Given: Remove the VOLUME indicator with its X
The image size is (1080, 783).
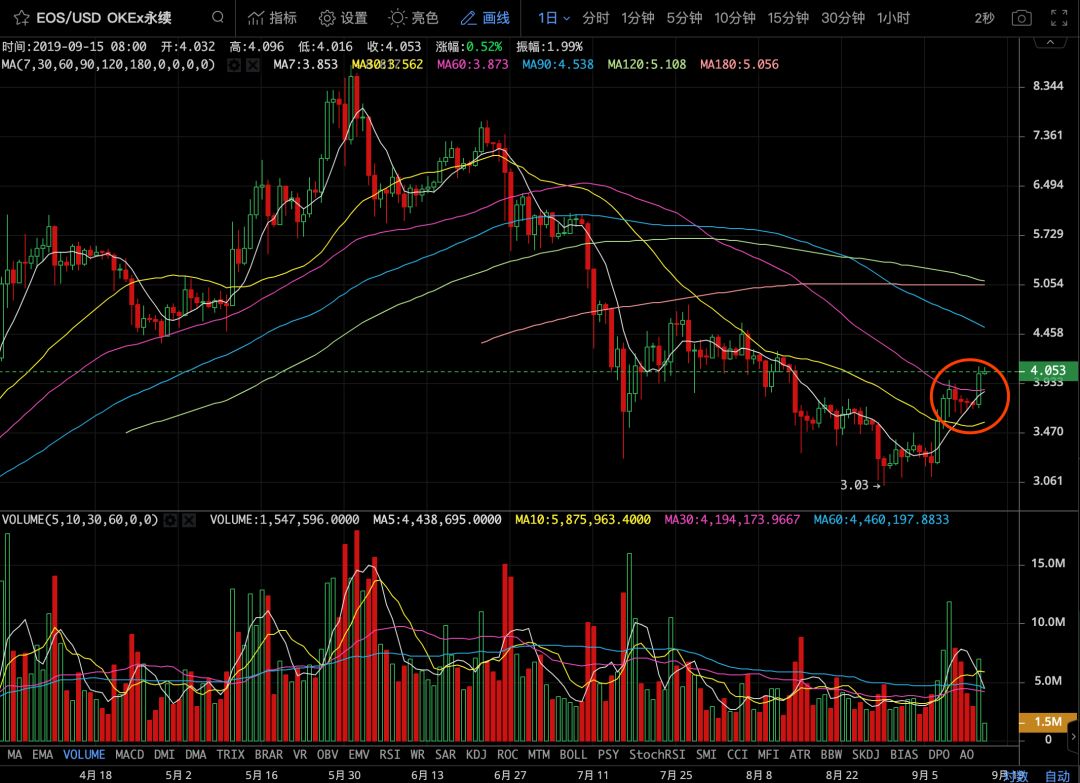Looking at the screenshot, I should click(x=189, y=520).
